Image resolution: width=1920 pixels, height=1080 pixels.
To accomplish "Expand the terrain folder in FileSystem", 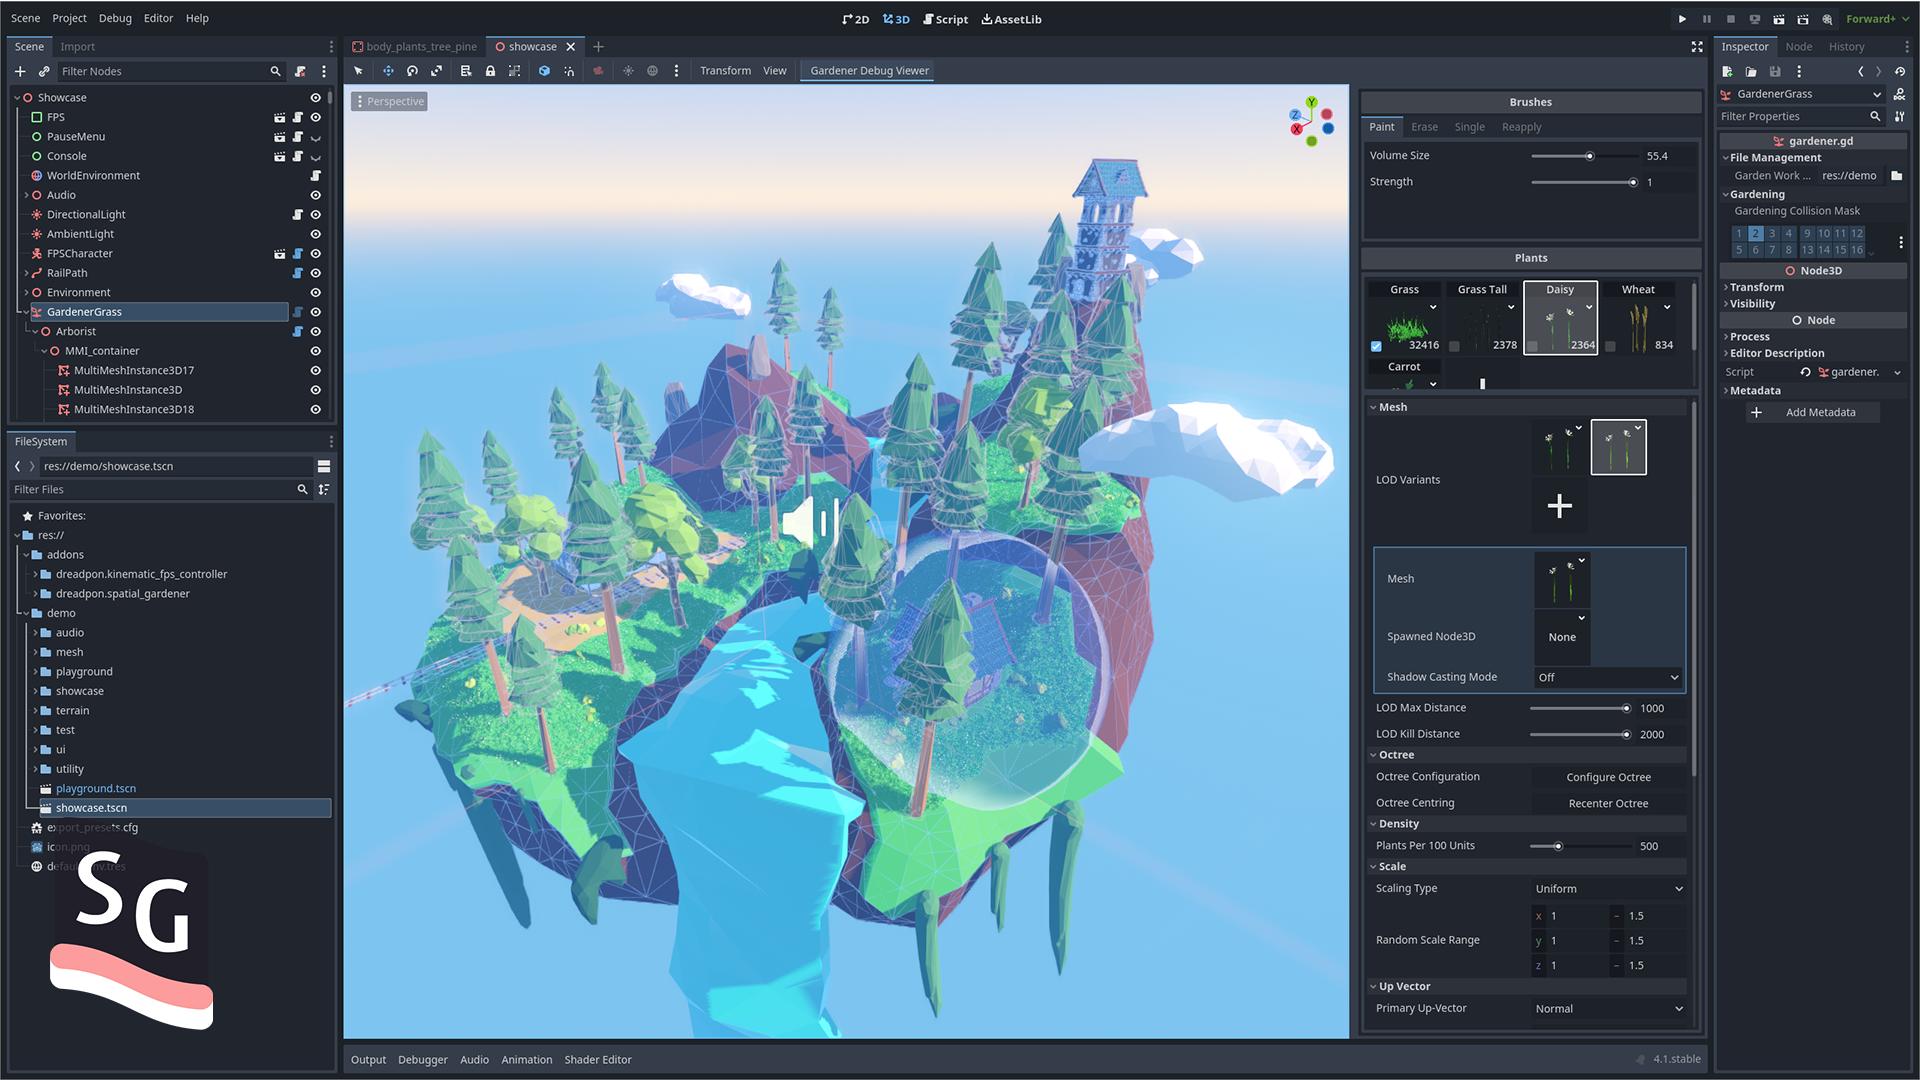I will pyautogui.click(x=35, y=711).
